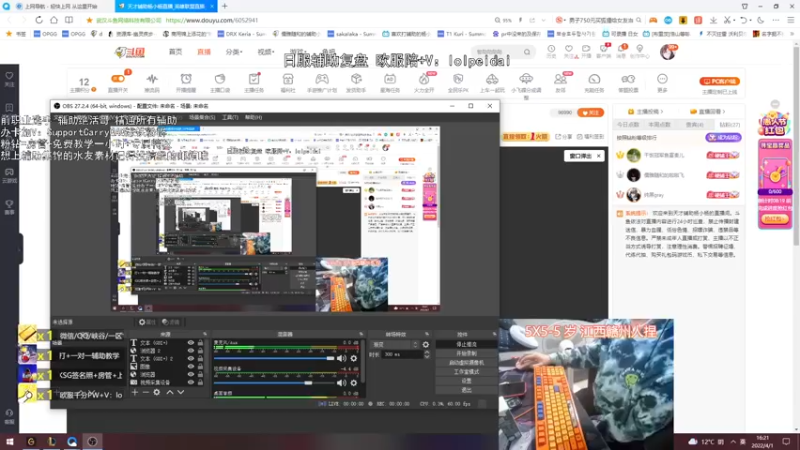
Task: Click the user avatar in the Douyu header
Action: click(667, 52)
